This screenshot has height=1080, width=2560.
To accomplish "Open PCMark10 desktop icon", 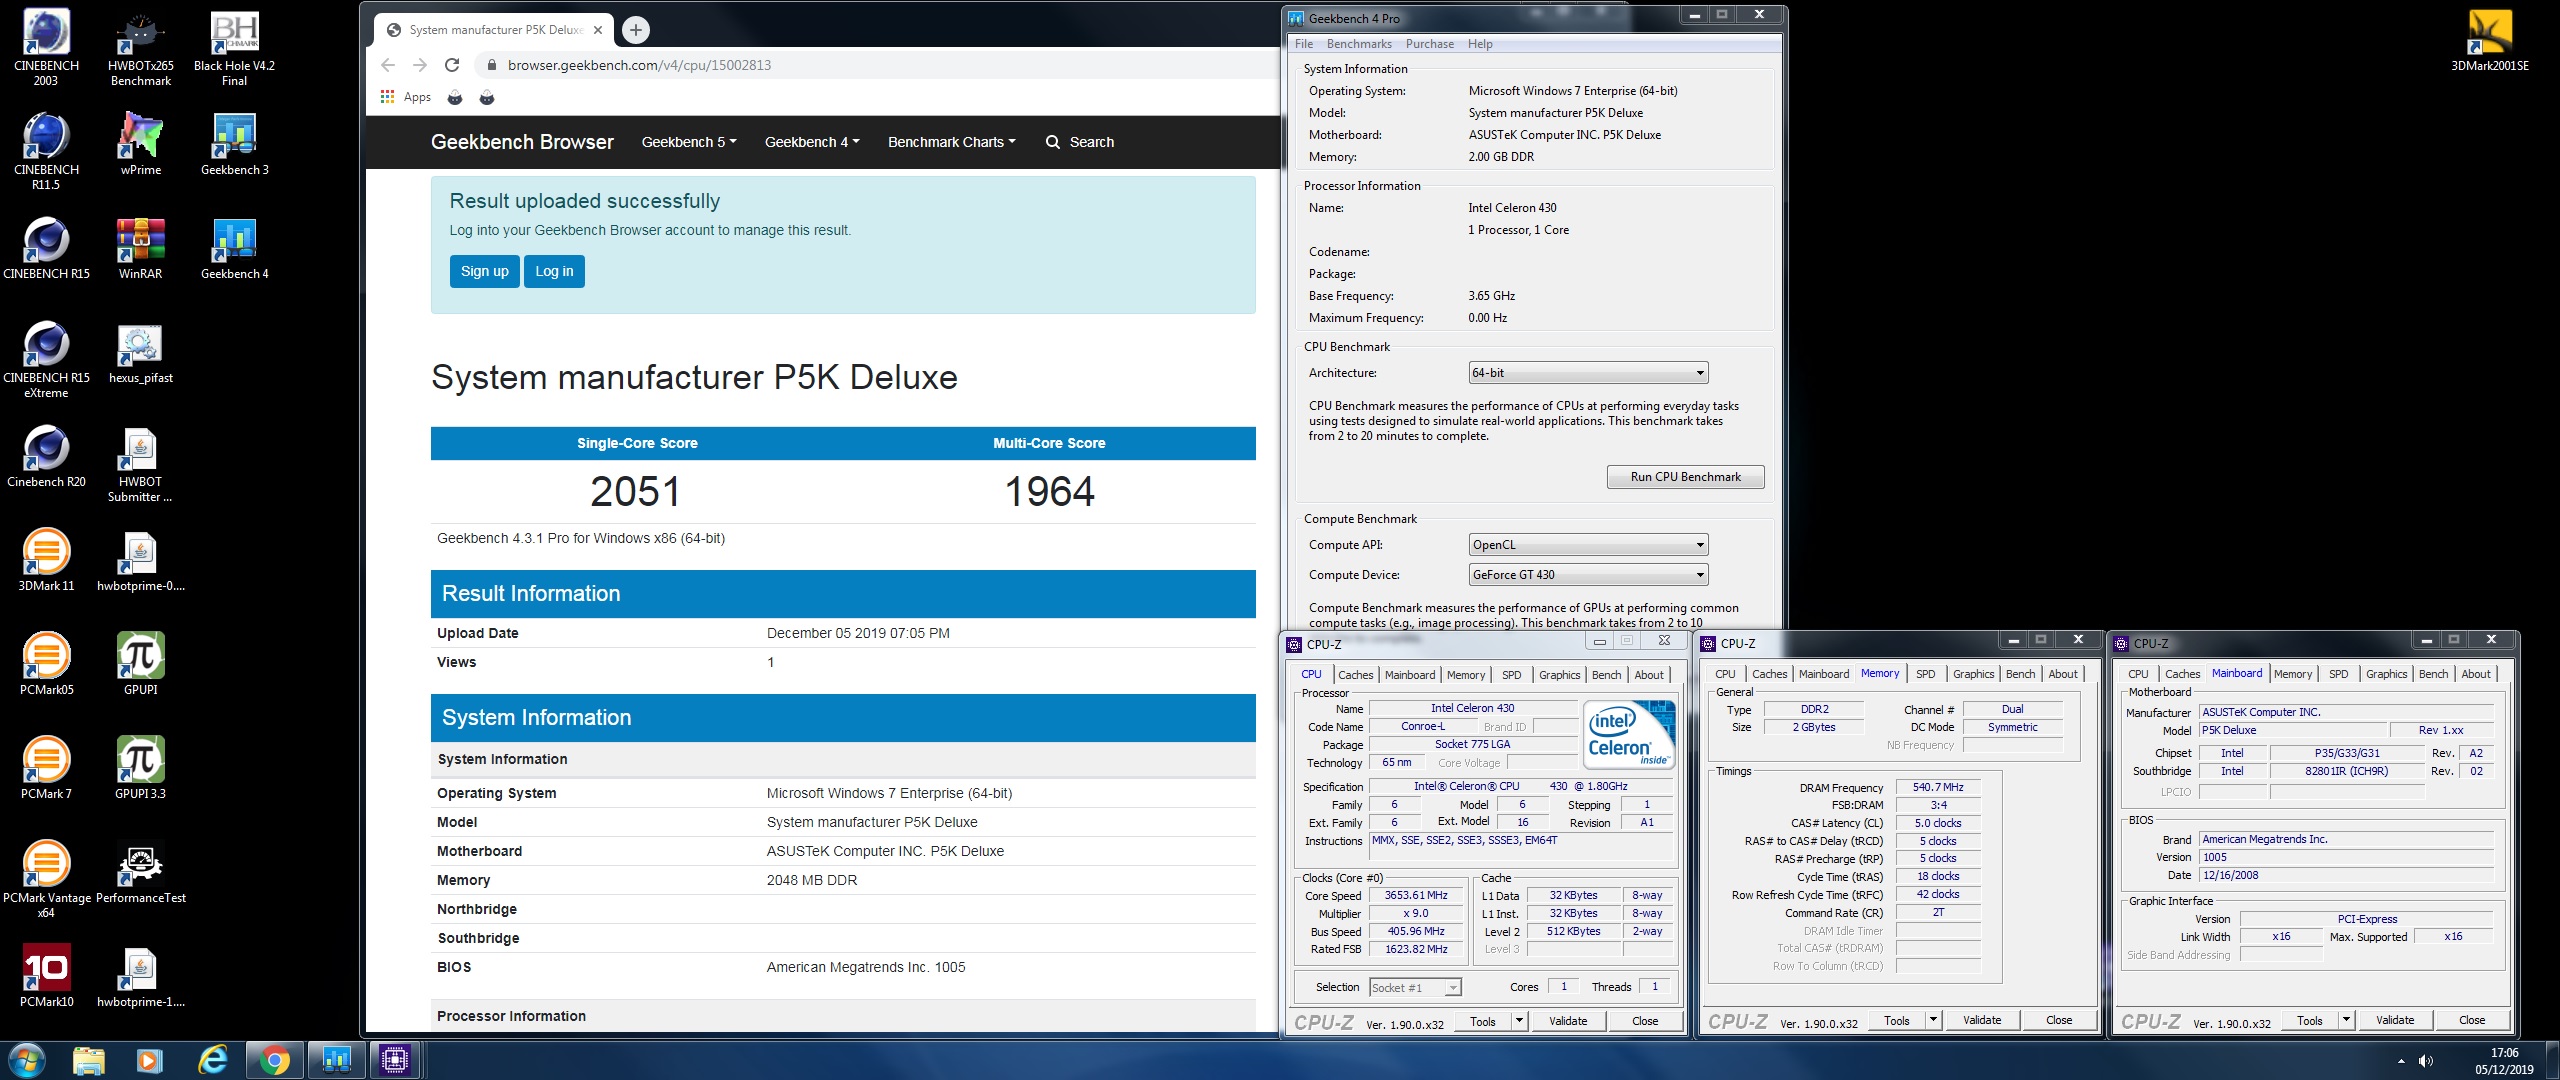I will pos(46,976).
